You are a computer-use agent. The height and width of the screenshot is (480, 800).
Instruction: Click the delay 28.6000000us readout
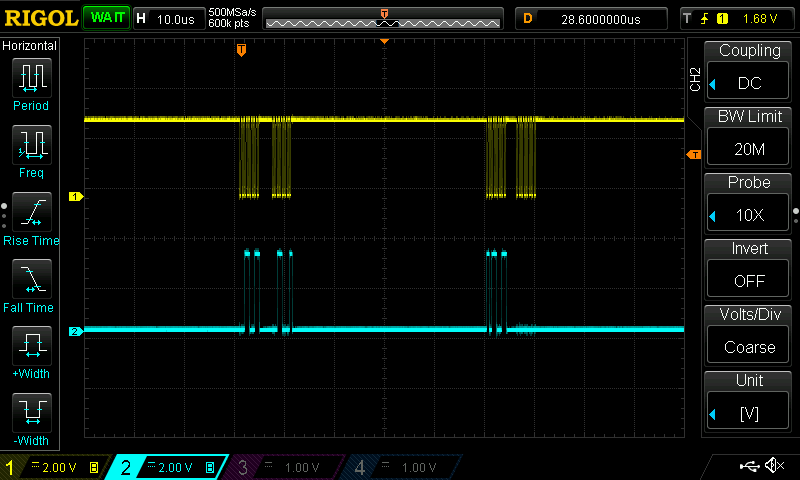[x=601, y=19]
